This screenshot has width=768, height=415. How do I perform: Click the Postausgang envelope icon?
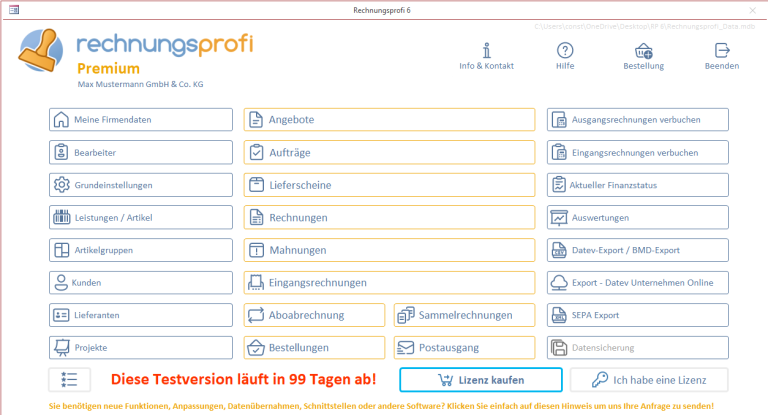tap(406, 347)
